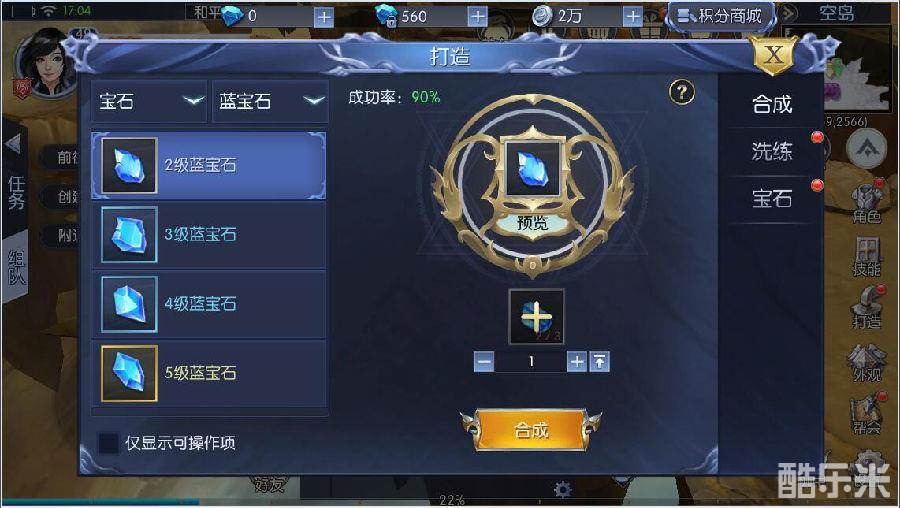Open the 积分商城 points shop
The image size is (900, 508).
click(720, 16)
